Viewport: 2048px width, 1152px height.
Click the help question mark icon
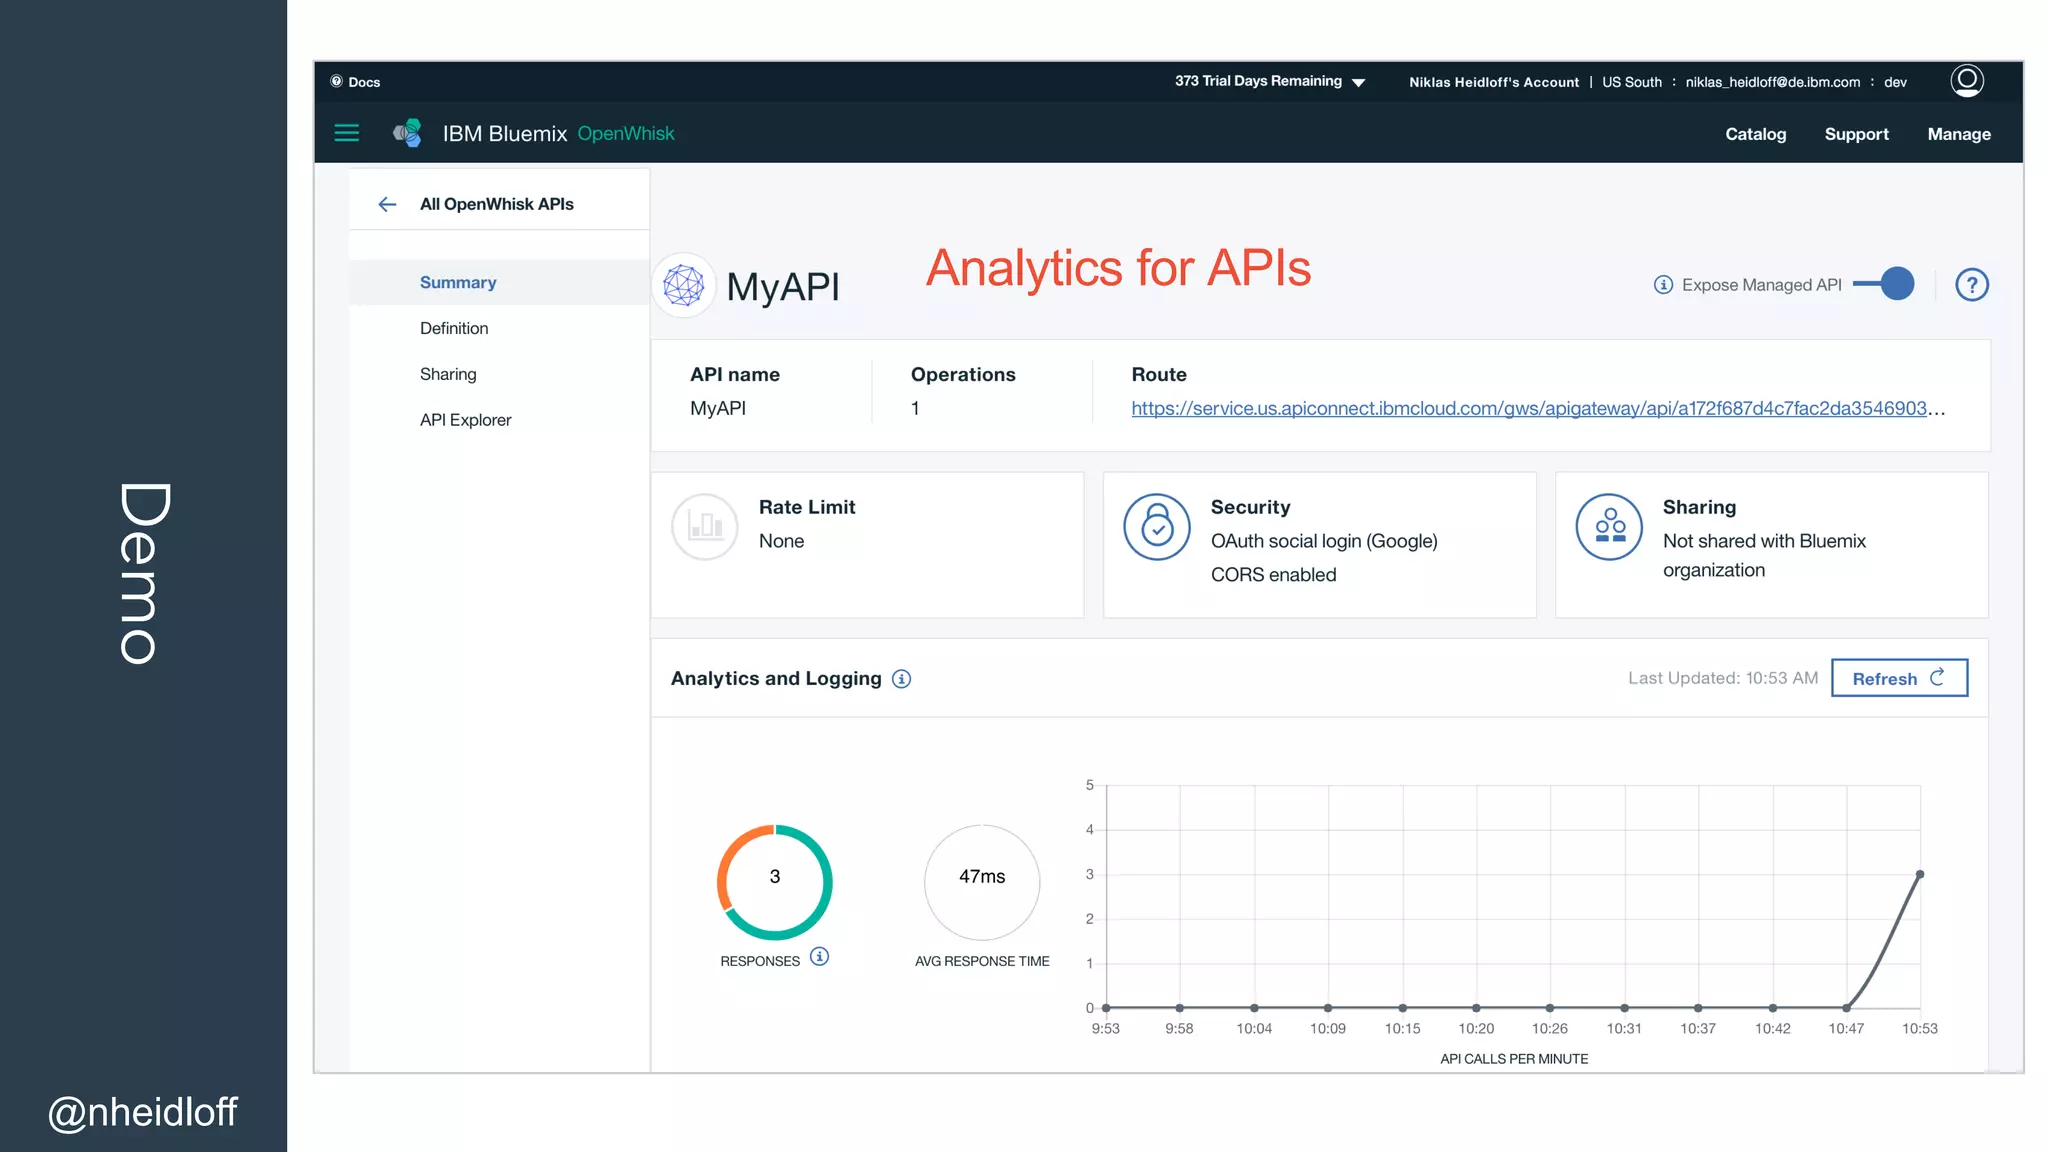tap(1971, 285)
